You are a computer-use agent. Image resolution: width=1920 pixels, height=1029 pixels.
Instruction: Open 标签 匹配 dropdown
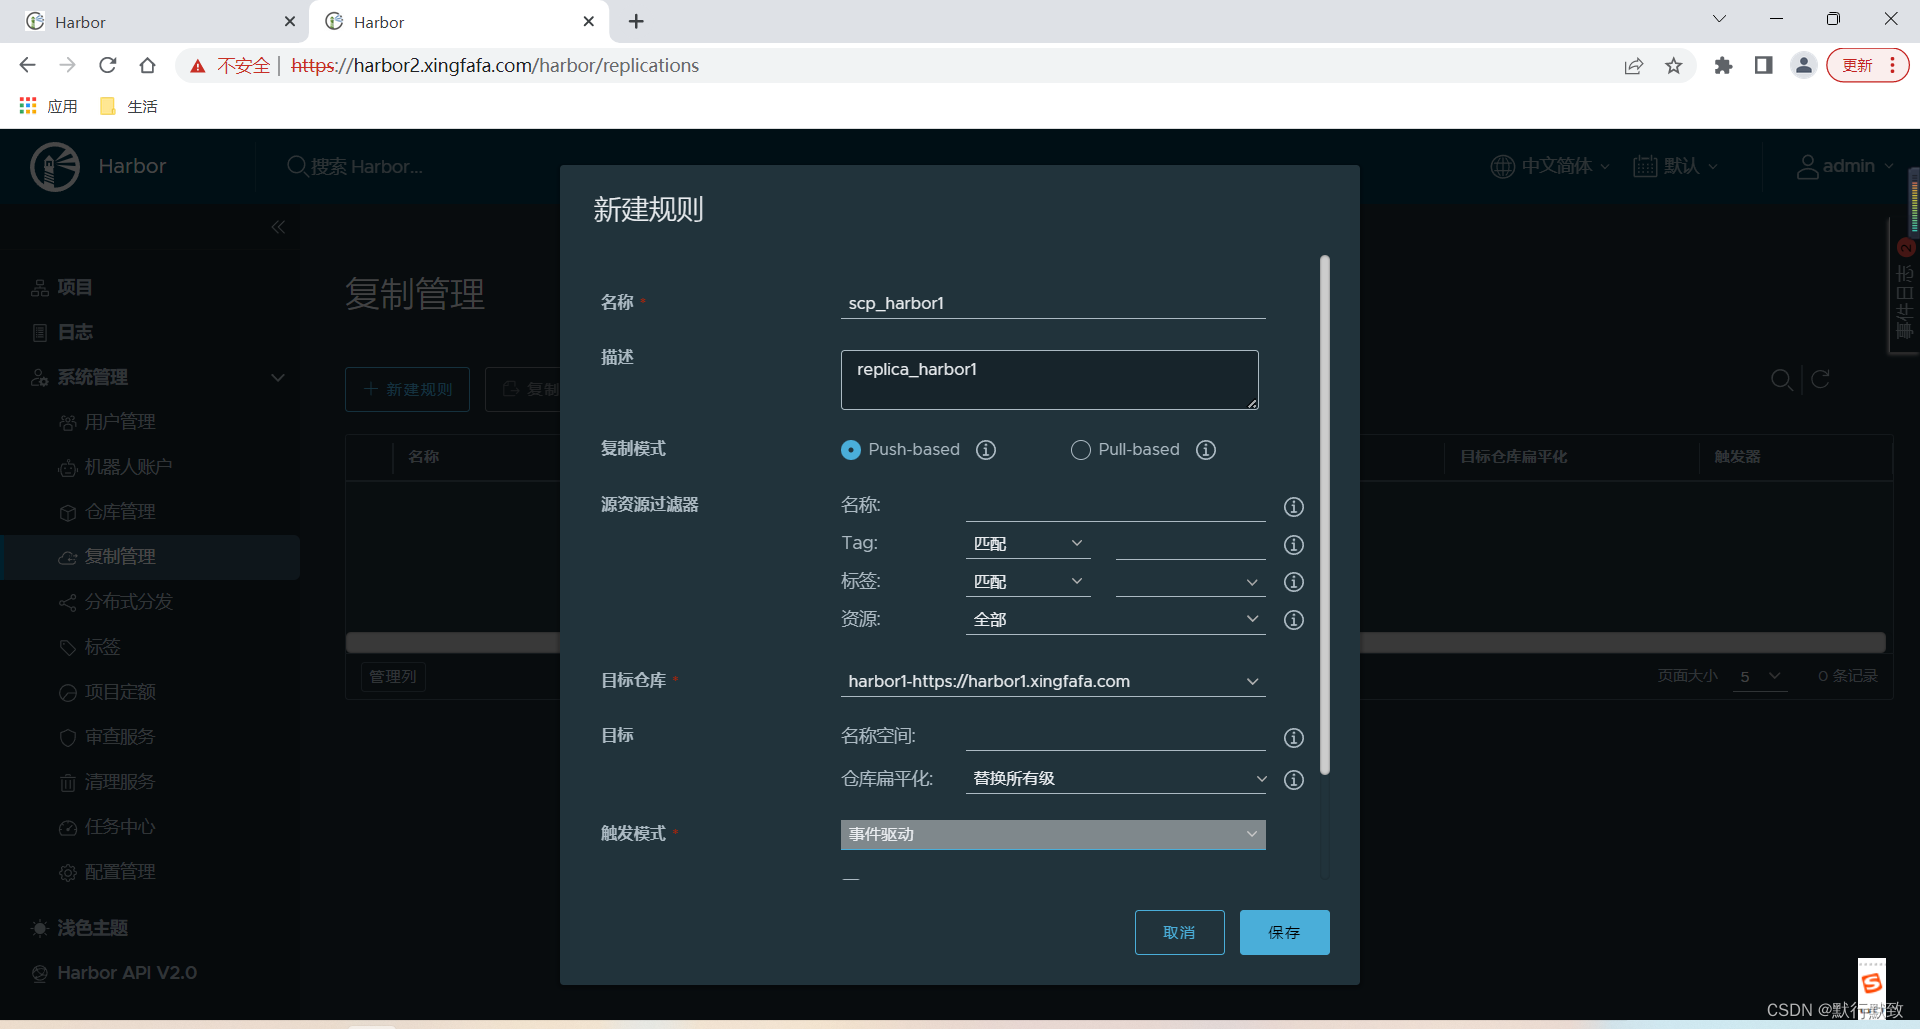pos(1028,582)
